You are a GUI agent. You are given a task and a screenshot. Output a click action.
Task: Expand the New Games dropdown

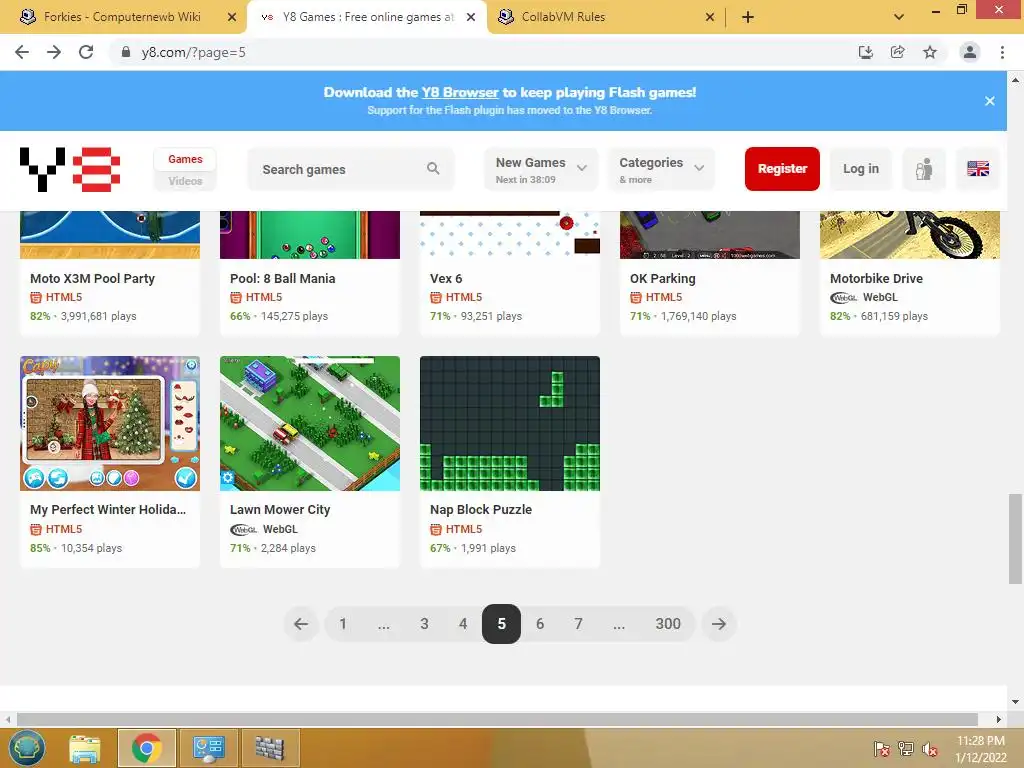tap(541, 169)
